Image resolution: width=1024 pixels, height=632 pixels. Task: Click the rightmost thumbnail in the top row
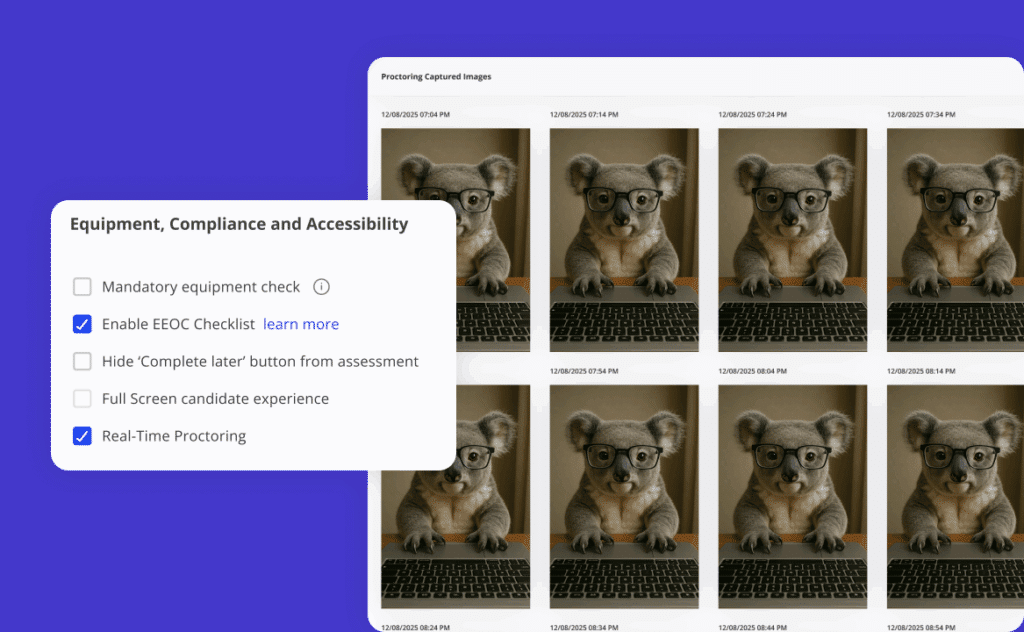tap(955, 240)
